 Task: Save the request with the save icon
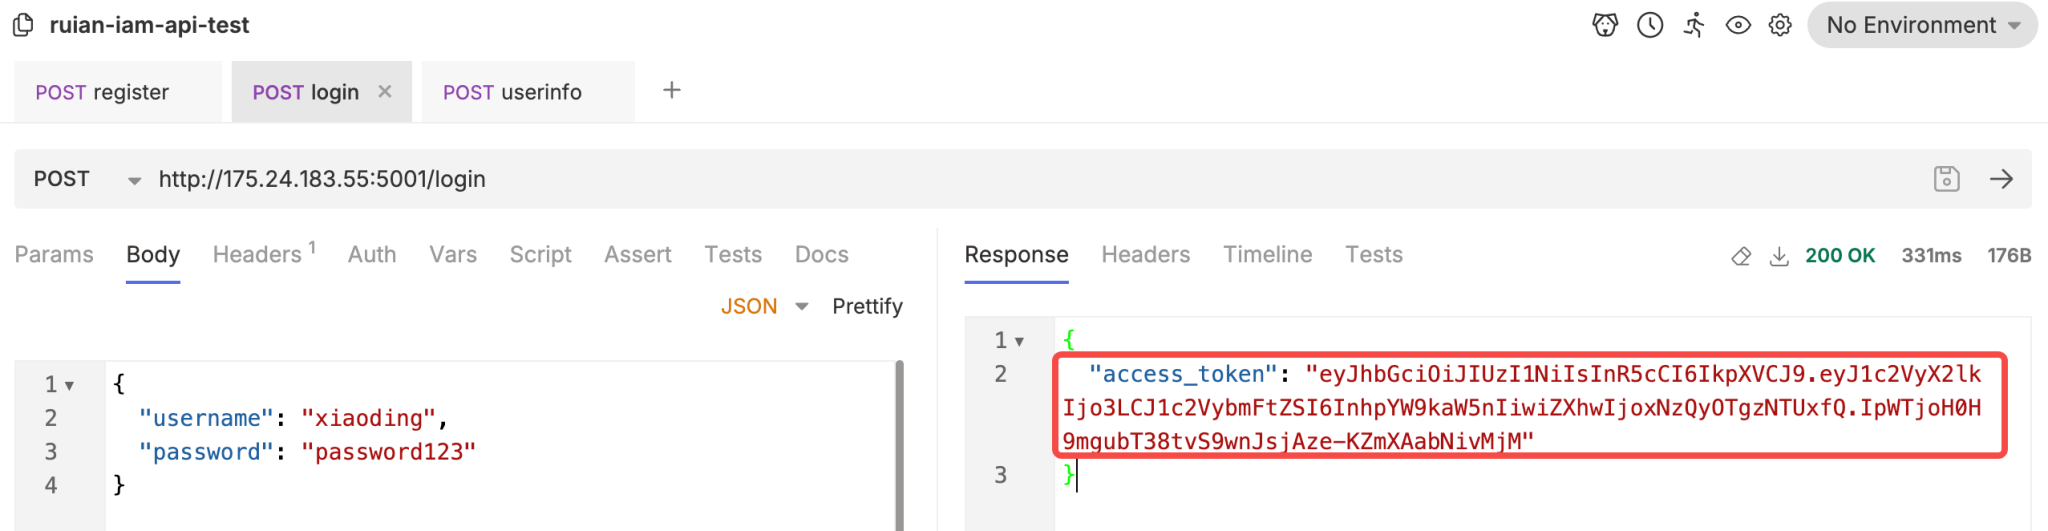(1946, 179)
